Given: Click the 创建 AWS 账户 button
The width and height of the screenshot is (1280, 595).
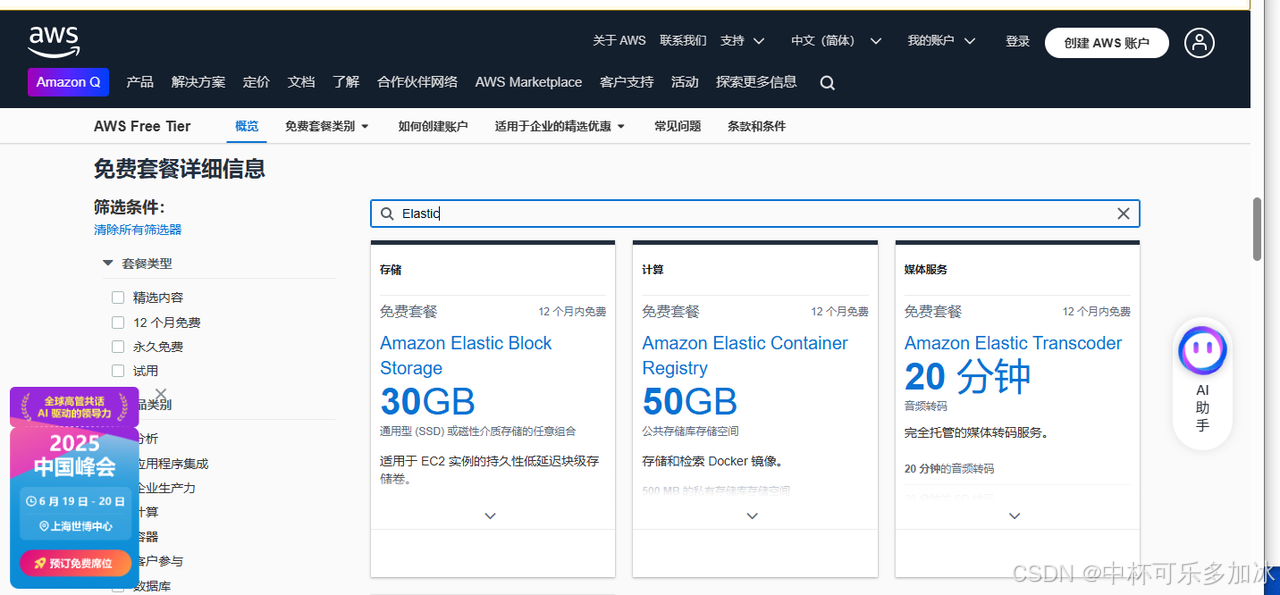Looking at the screenshot, I should (x=1107, y=42).
